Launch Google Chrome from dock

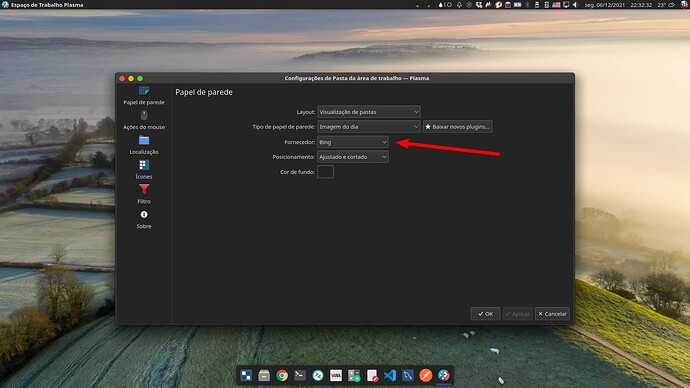pos(282,375)
